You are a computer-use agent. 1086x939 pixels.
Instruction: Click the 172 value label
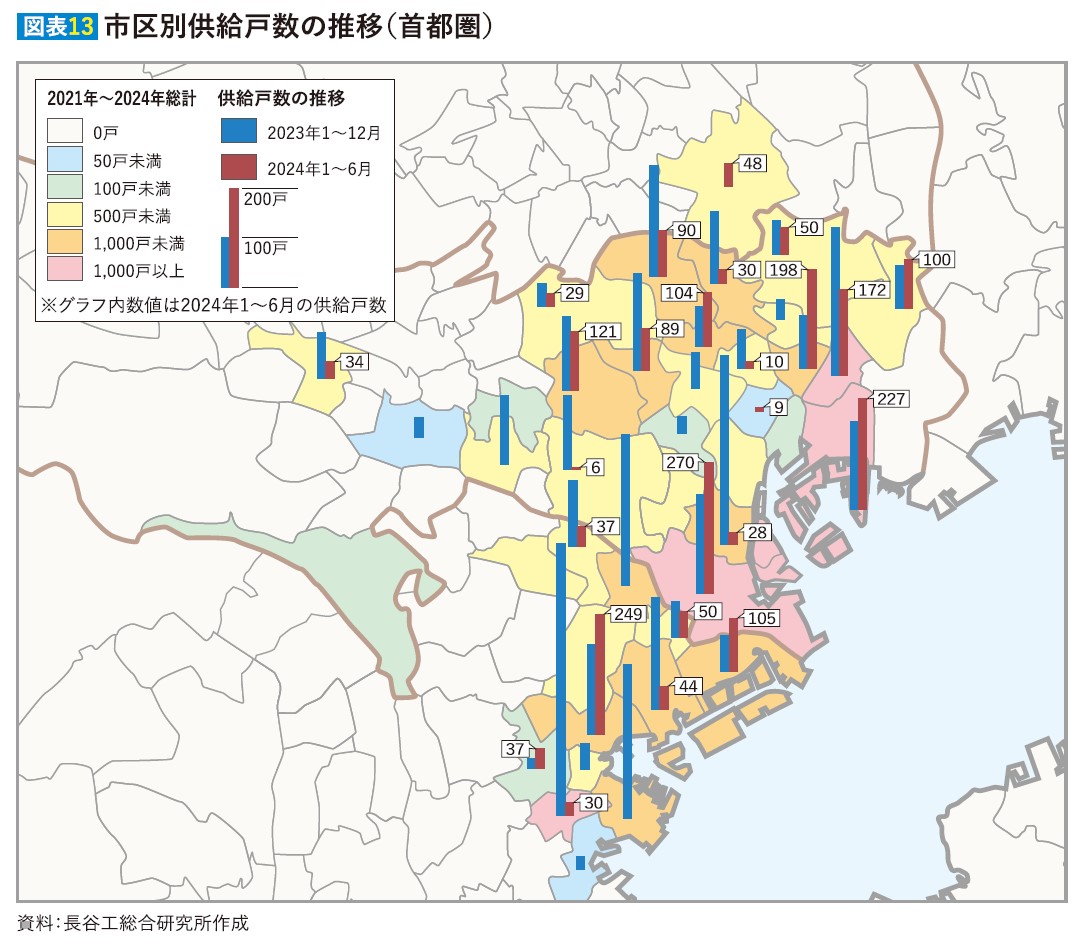pyautogui.click(x=872, y=290)
